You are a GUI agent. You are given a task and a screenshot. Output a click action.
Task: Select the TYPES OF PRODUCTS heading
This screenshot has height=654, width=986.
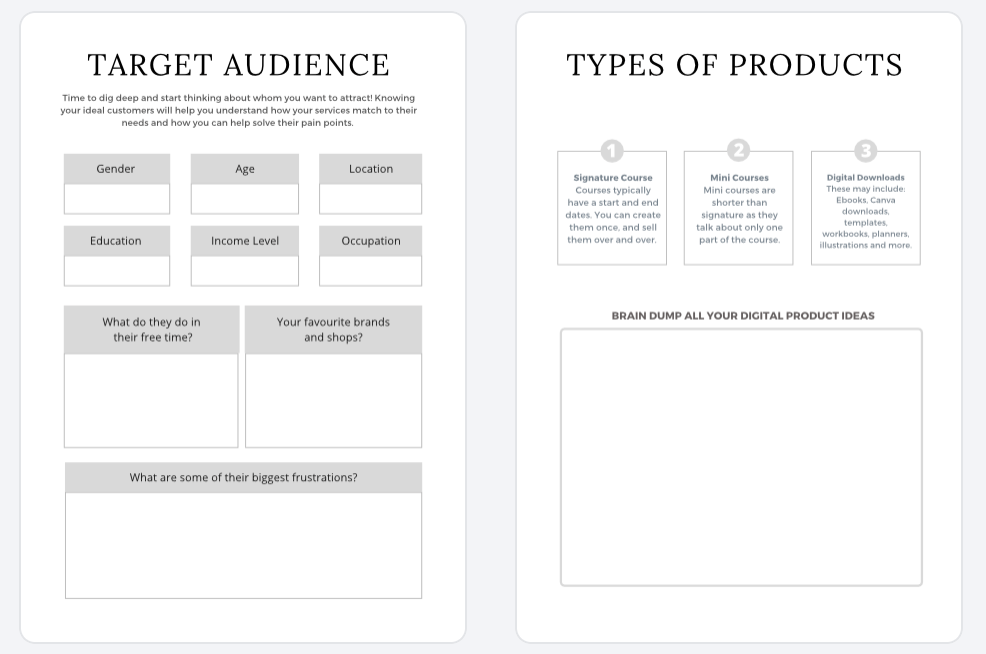[734, 65]
